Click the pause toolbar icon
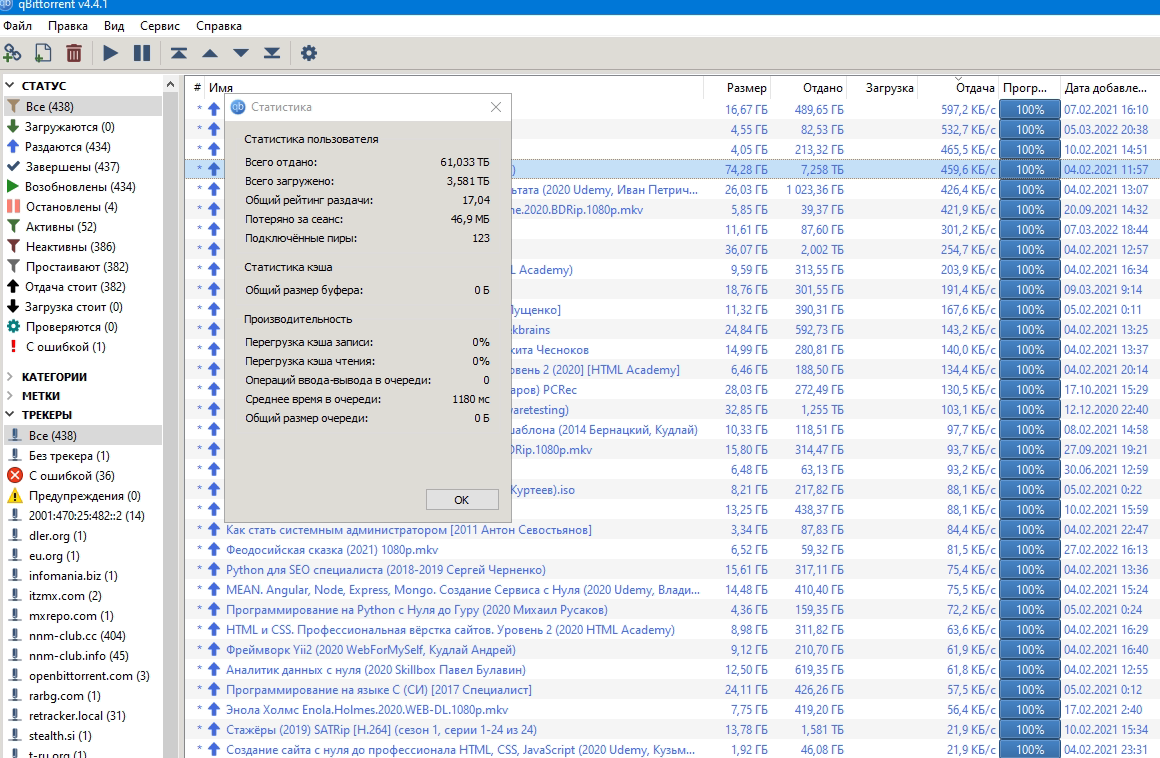1160x758 pixels. coord(141,53)
